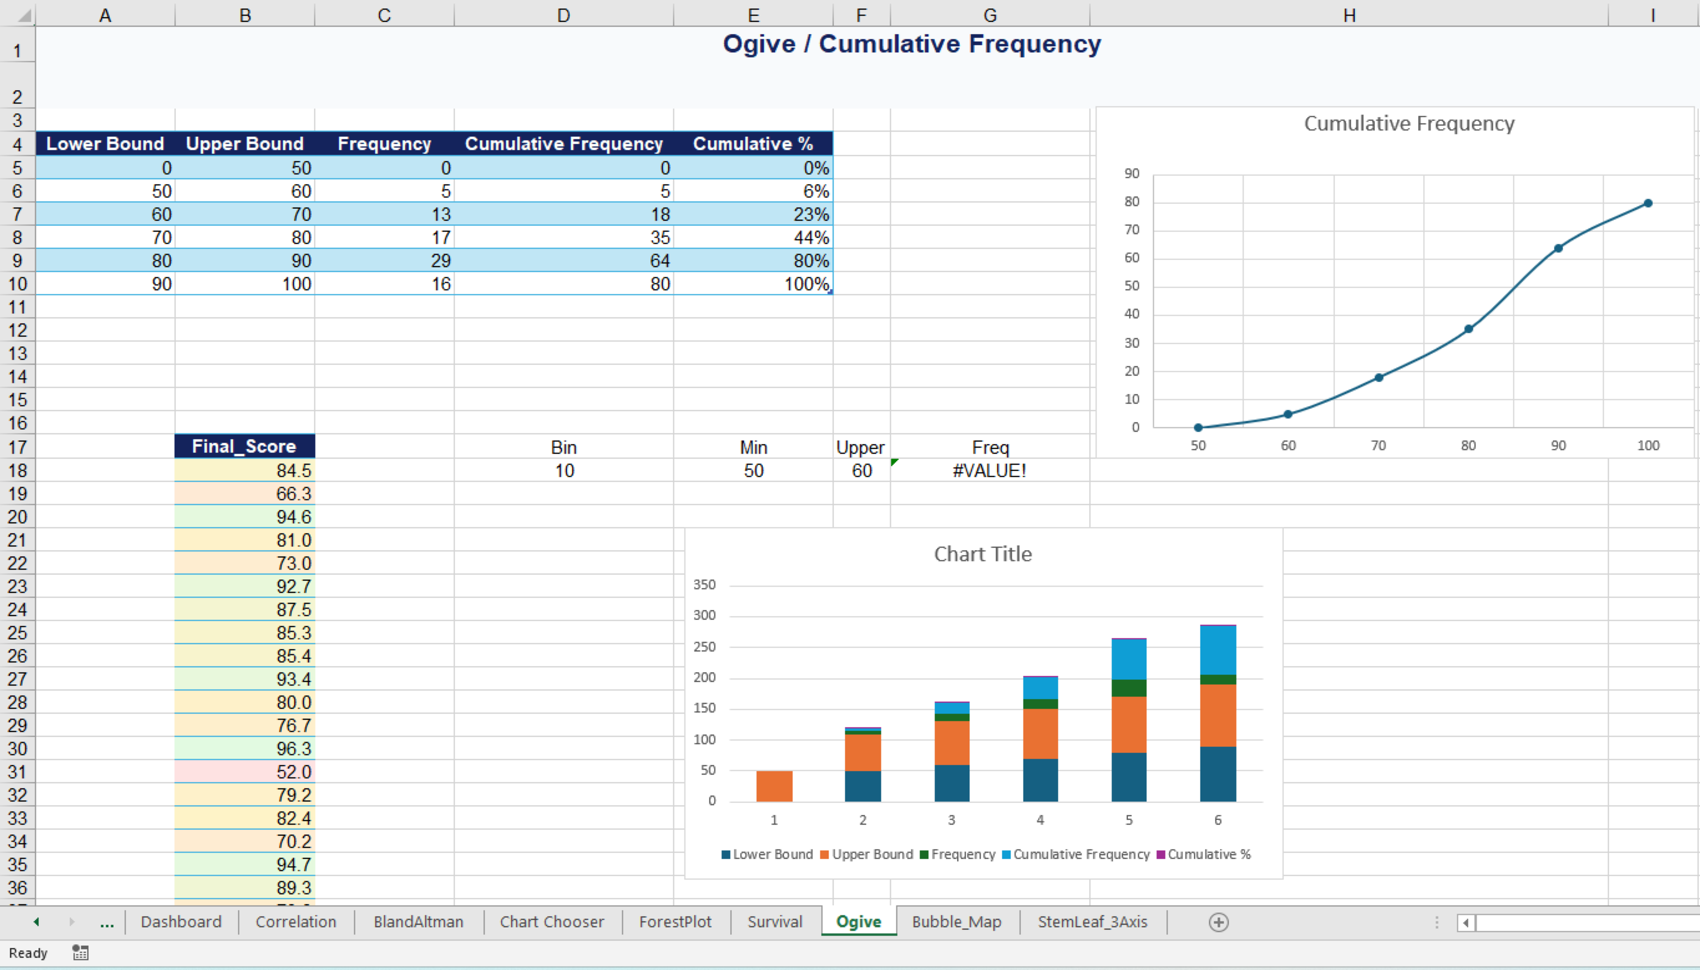Select the #VALUE! error cell
This screenshot has height=970, width=1700.
pos(990,470)
